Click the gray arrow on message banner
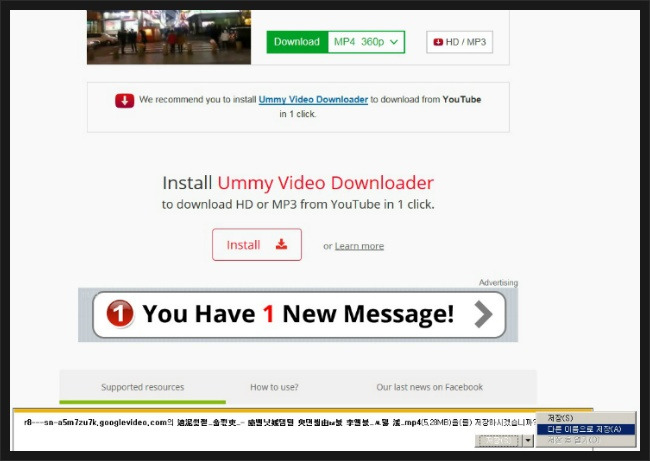650x461 pixels. [x=483, y=314]
